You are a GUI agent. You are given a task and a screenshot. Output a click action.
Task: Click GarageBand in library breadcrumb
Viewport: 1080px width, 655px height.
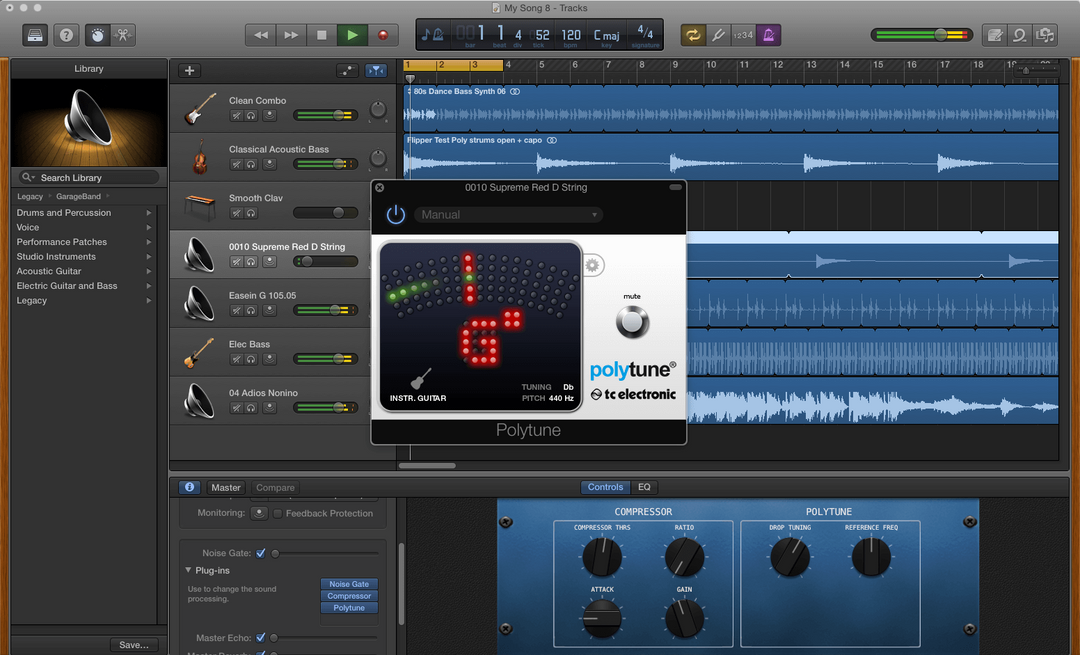pos(79,196)
